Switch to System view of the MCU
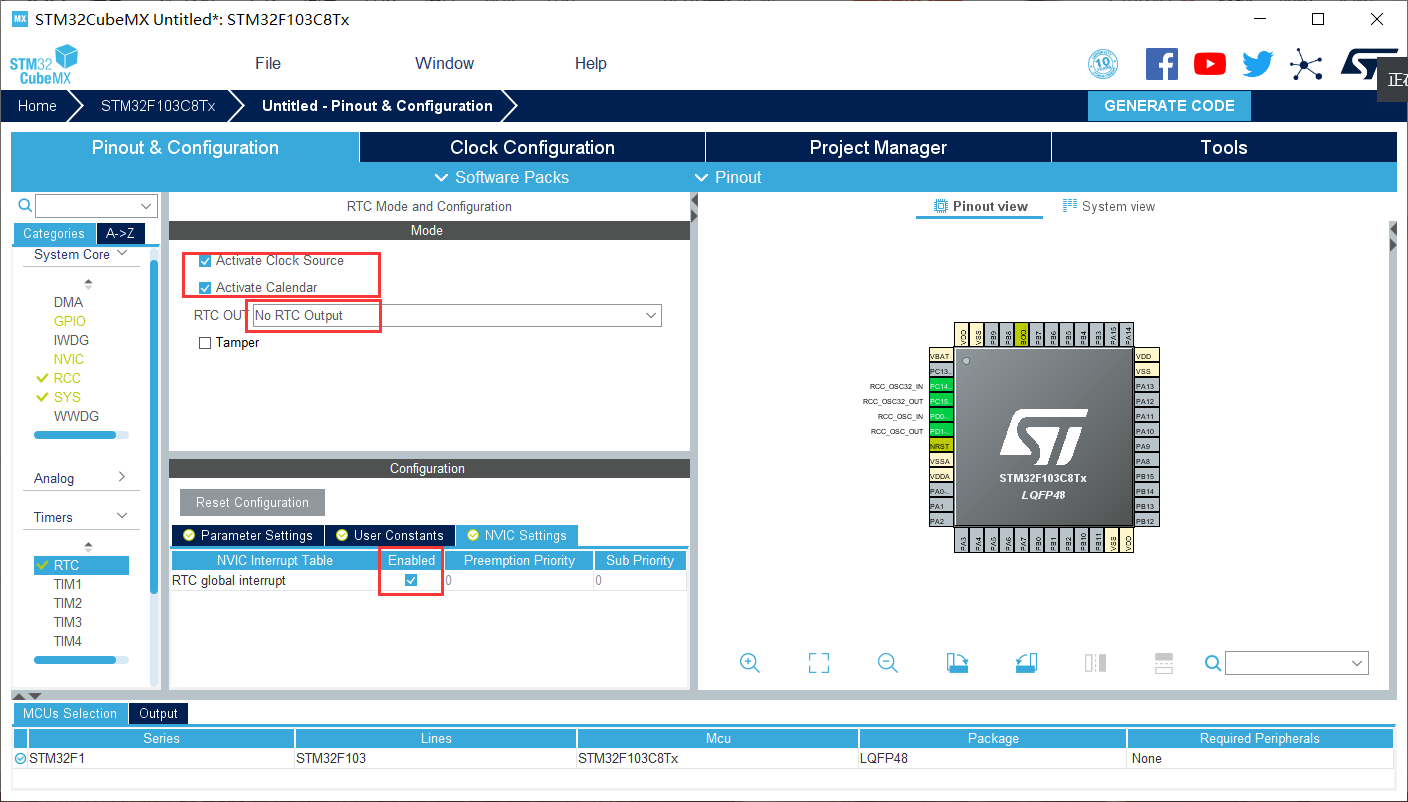Viewport: 1408px width, 802px height. pyautogui.click(x=1109, y=205)
